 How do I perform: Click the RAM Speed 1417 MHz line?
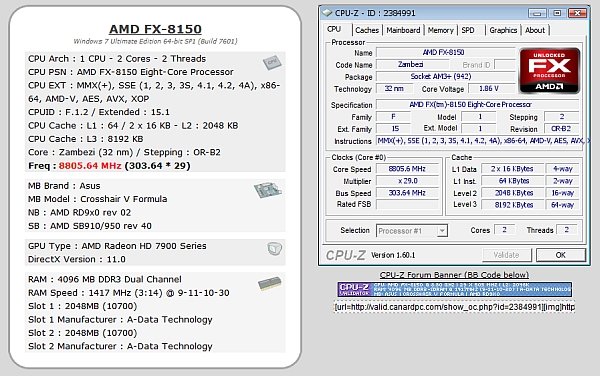(x=129, y=293)
